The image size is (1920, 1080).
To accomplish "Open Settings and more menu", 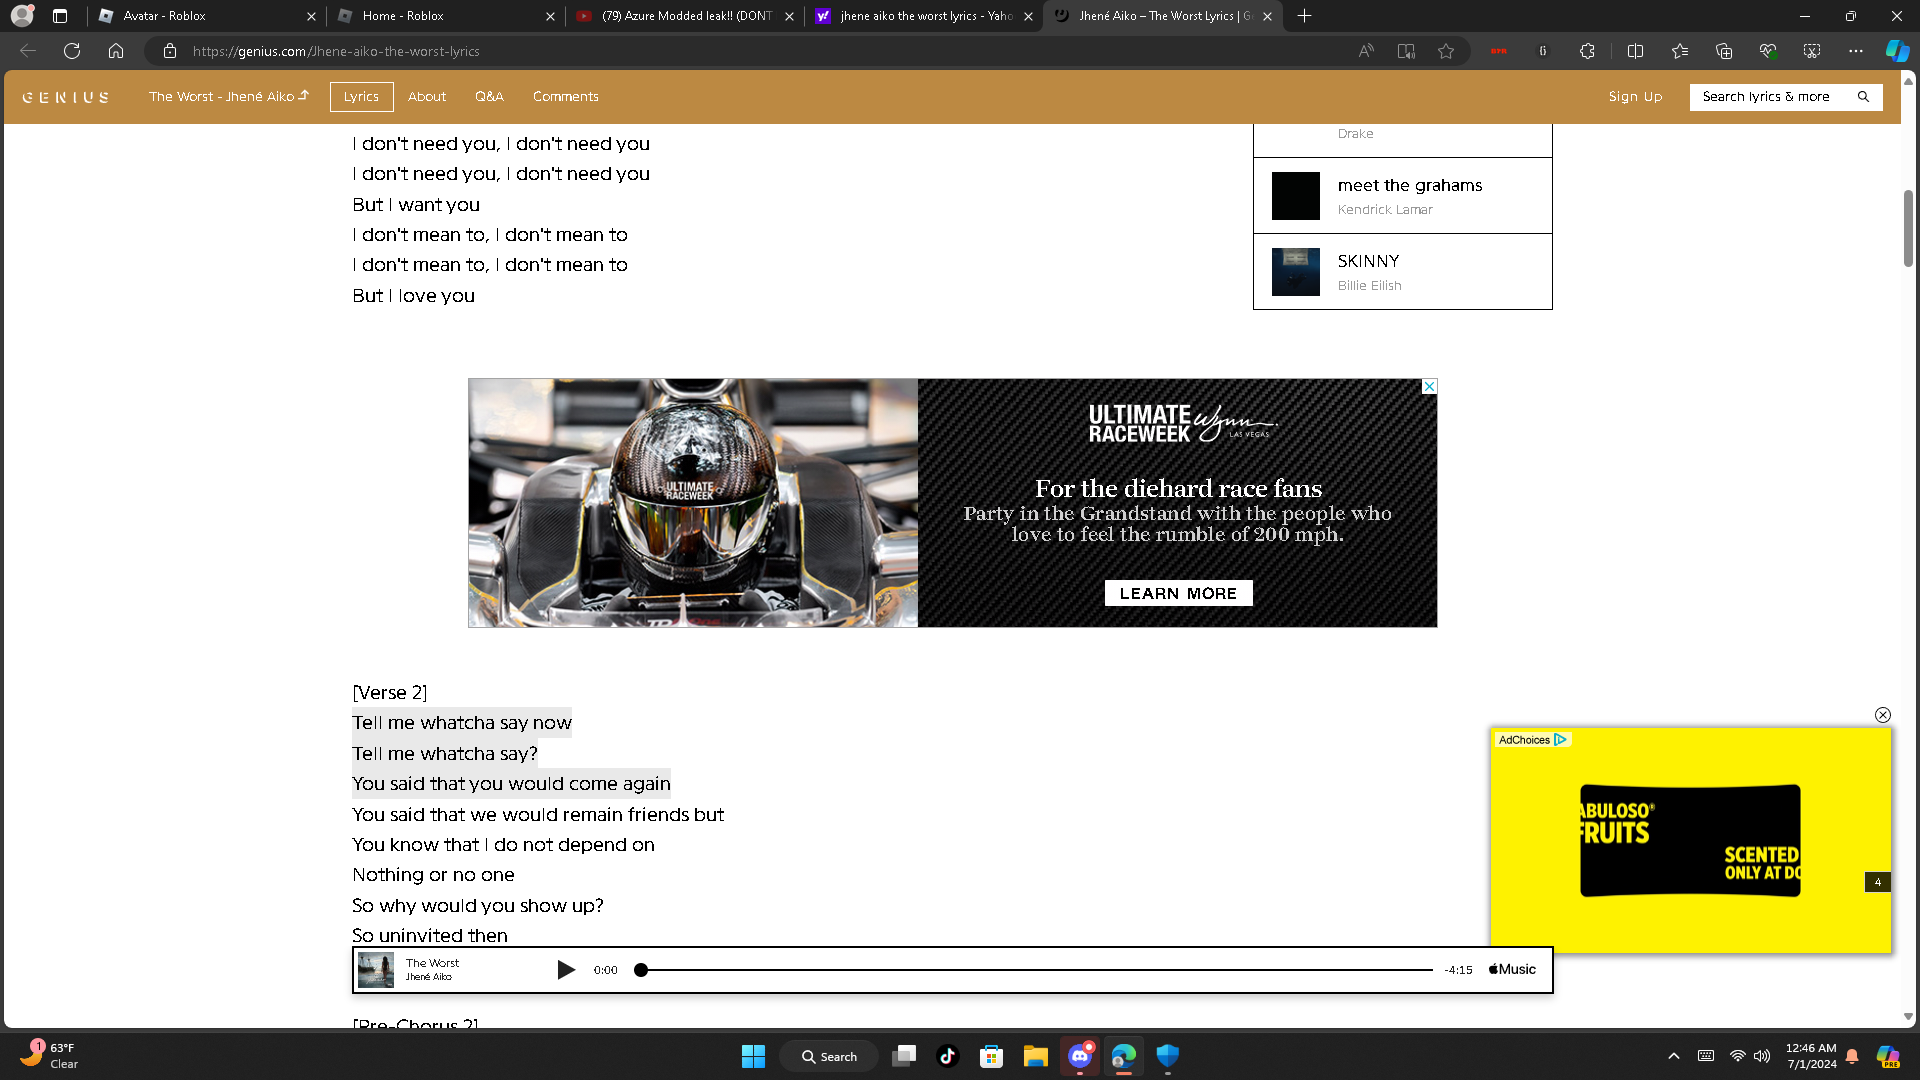I will point(1856,51).
